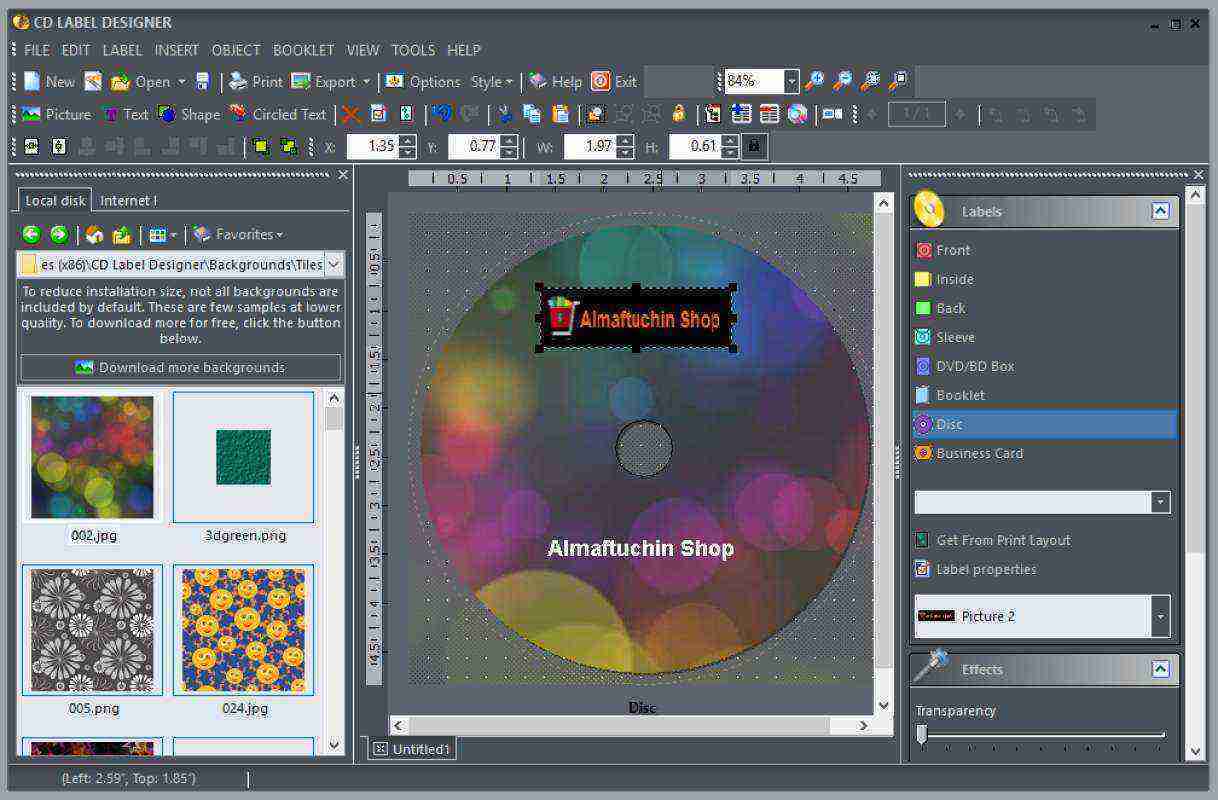Open the TOOLS menu
The height and width of the screenshot is (800, 1218).
[413, 50]
